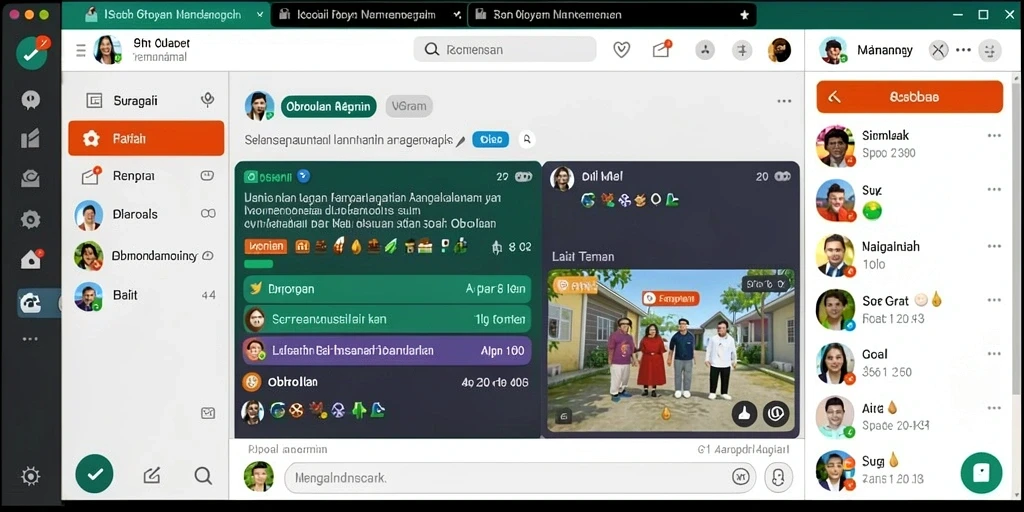The image size is (1024, 512).
Task: Click green floating button in contacts panel
Action: tap(982, 473)
